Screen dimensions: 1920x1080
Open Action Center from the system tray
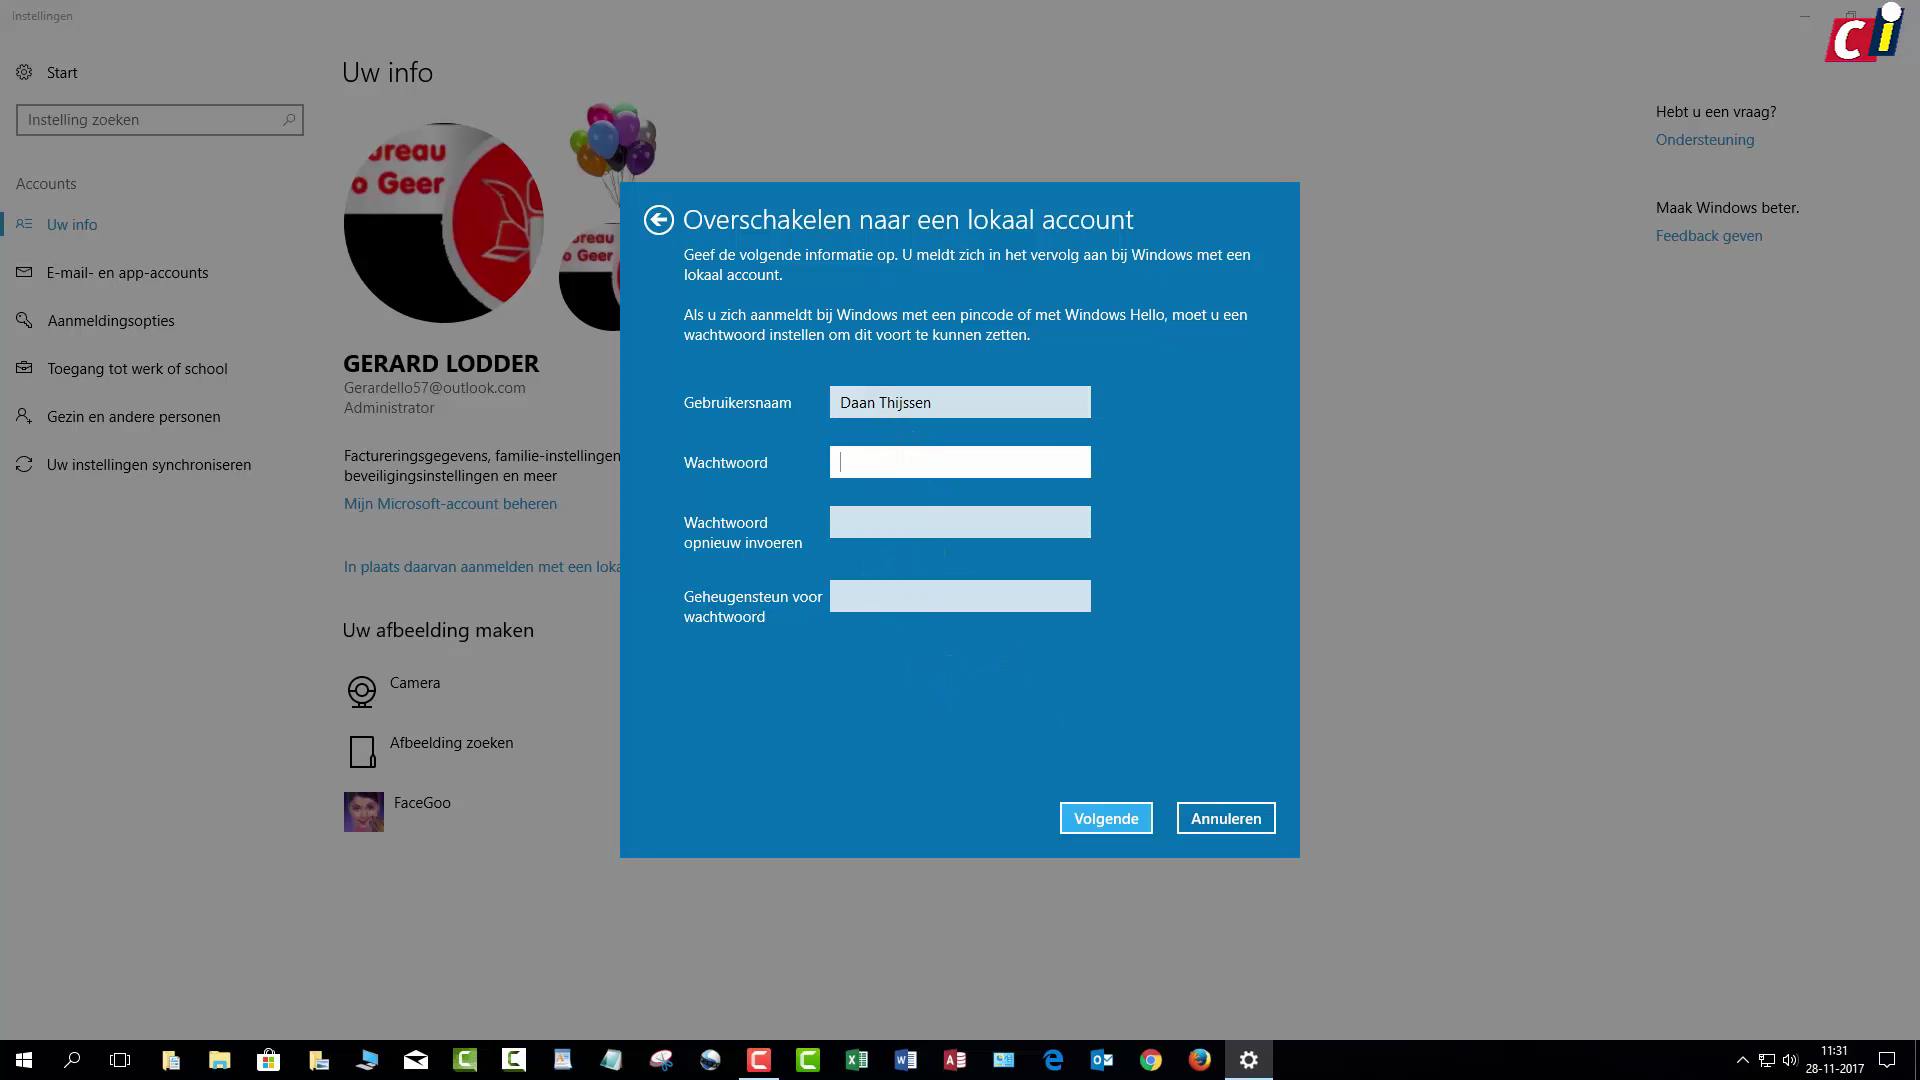coord(1884,1059)
